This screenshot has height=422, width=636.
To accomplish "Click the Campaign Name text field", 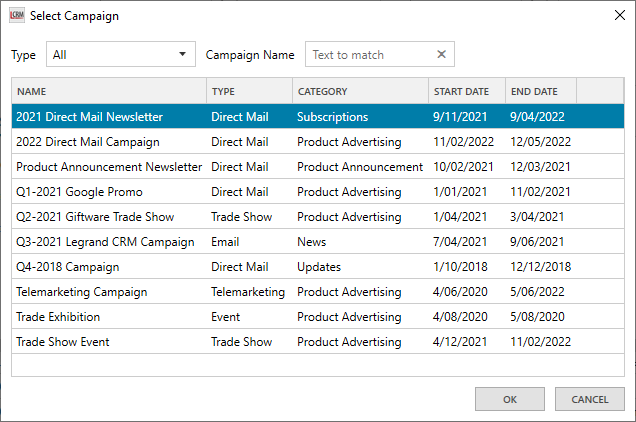I will tap(370, 55).
